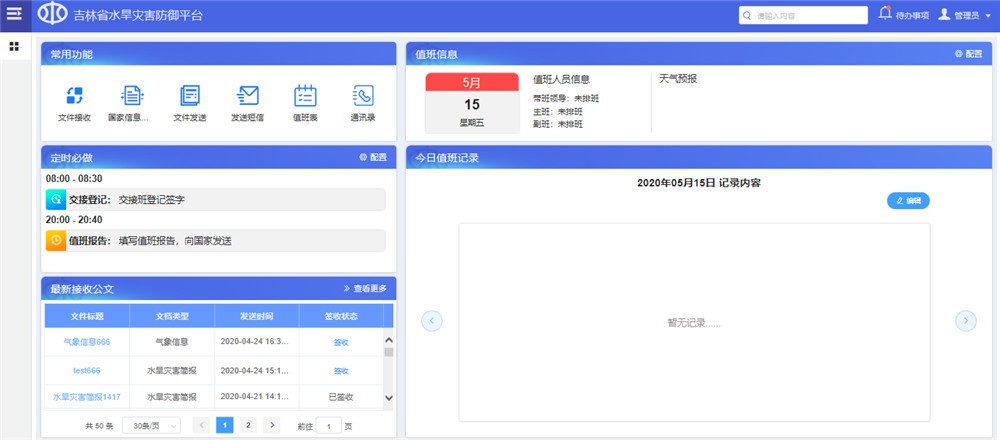Open the 国家信息 shortcut icon
Viewport: 1000px width, 440px height.
pyautogui.click(x=131, y=96)
